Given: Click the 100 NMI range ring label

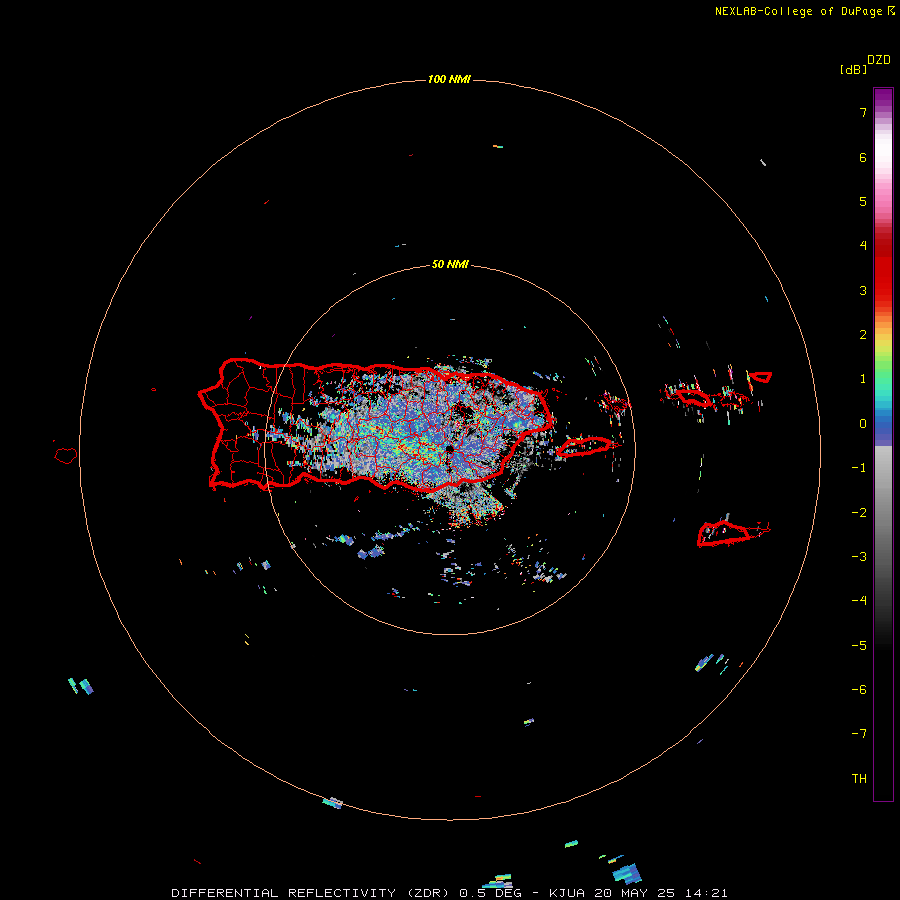Looking at the screenshot, I should coord(449,79).
